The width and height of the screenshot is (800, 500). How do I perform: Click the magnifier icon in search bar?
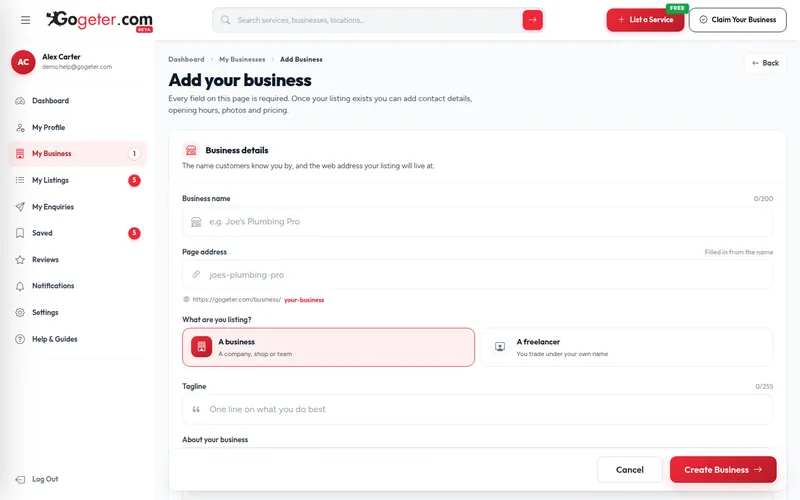[225, 20]
